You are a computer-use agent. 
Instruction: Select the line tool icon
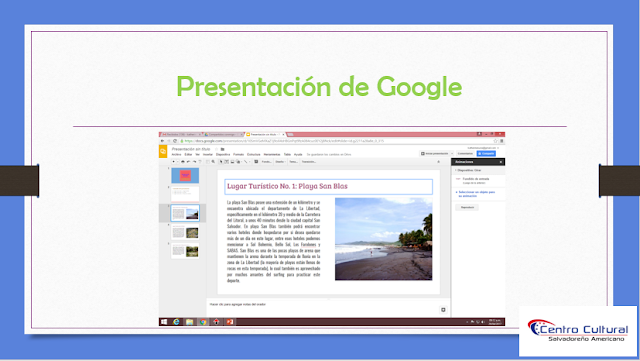point(245,162)
